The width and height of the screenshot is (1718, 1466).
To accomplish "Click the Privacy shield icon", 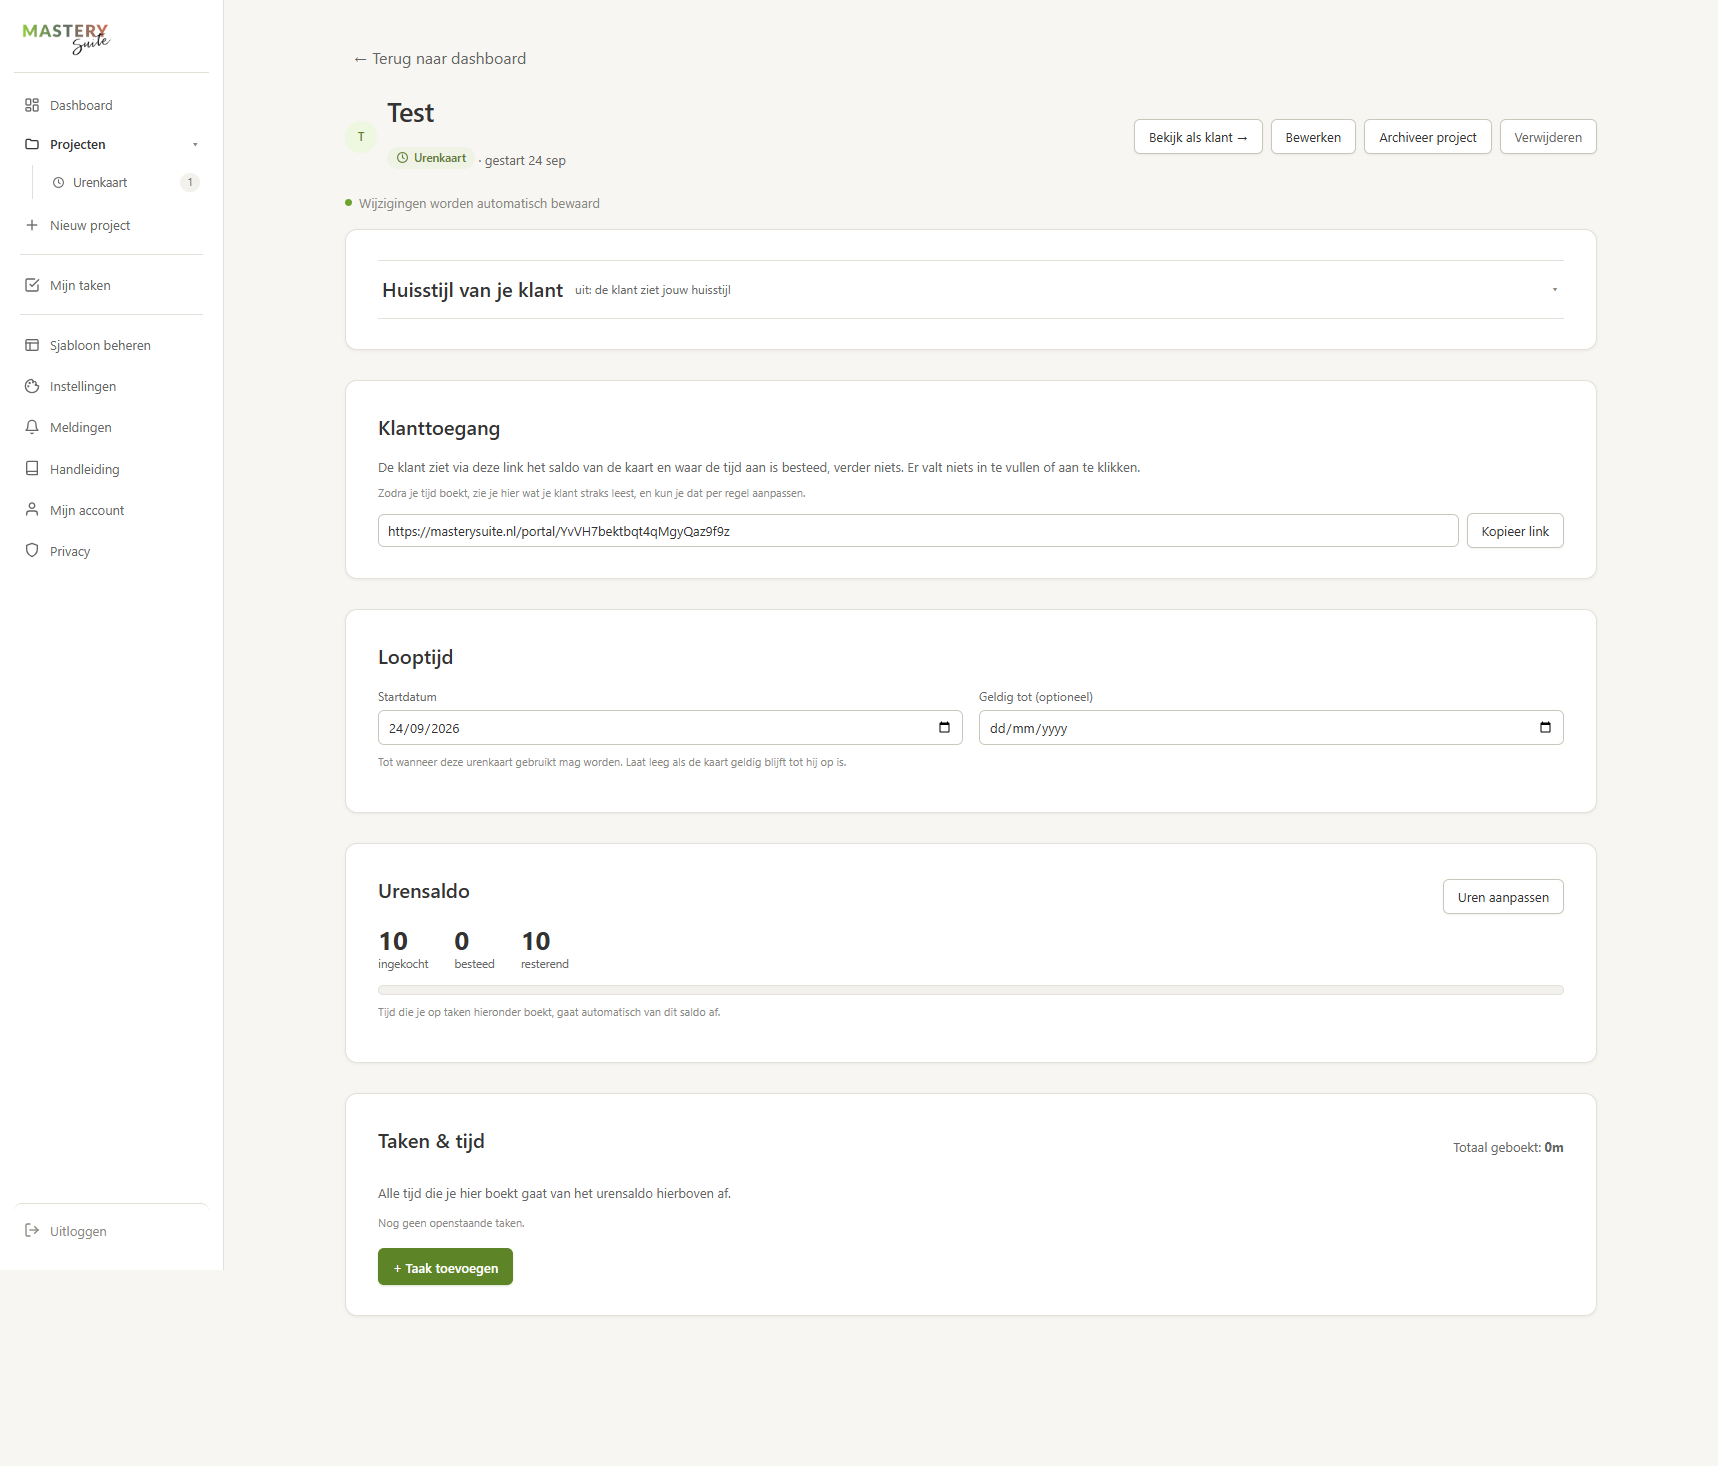I will pos(32,550).
